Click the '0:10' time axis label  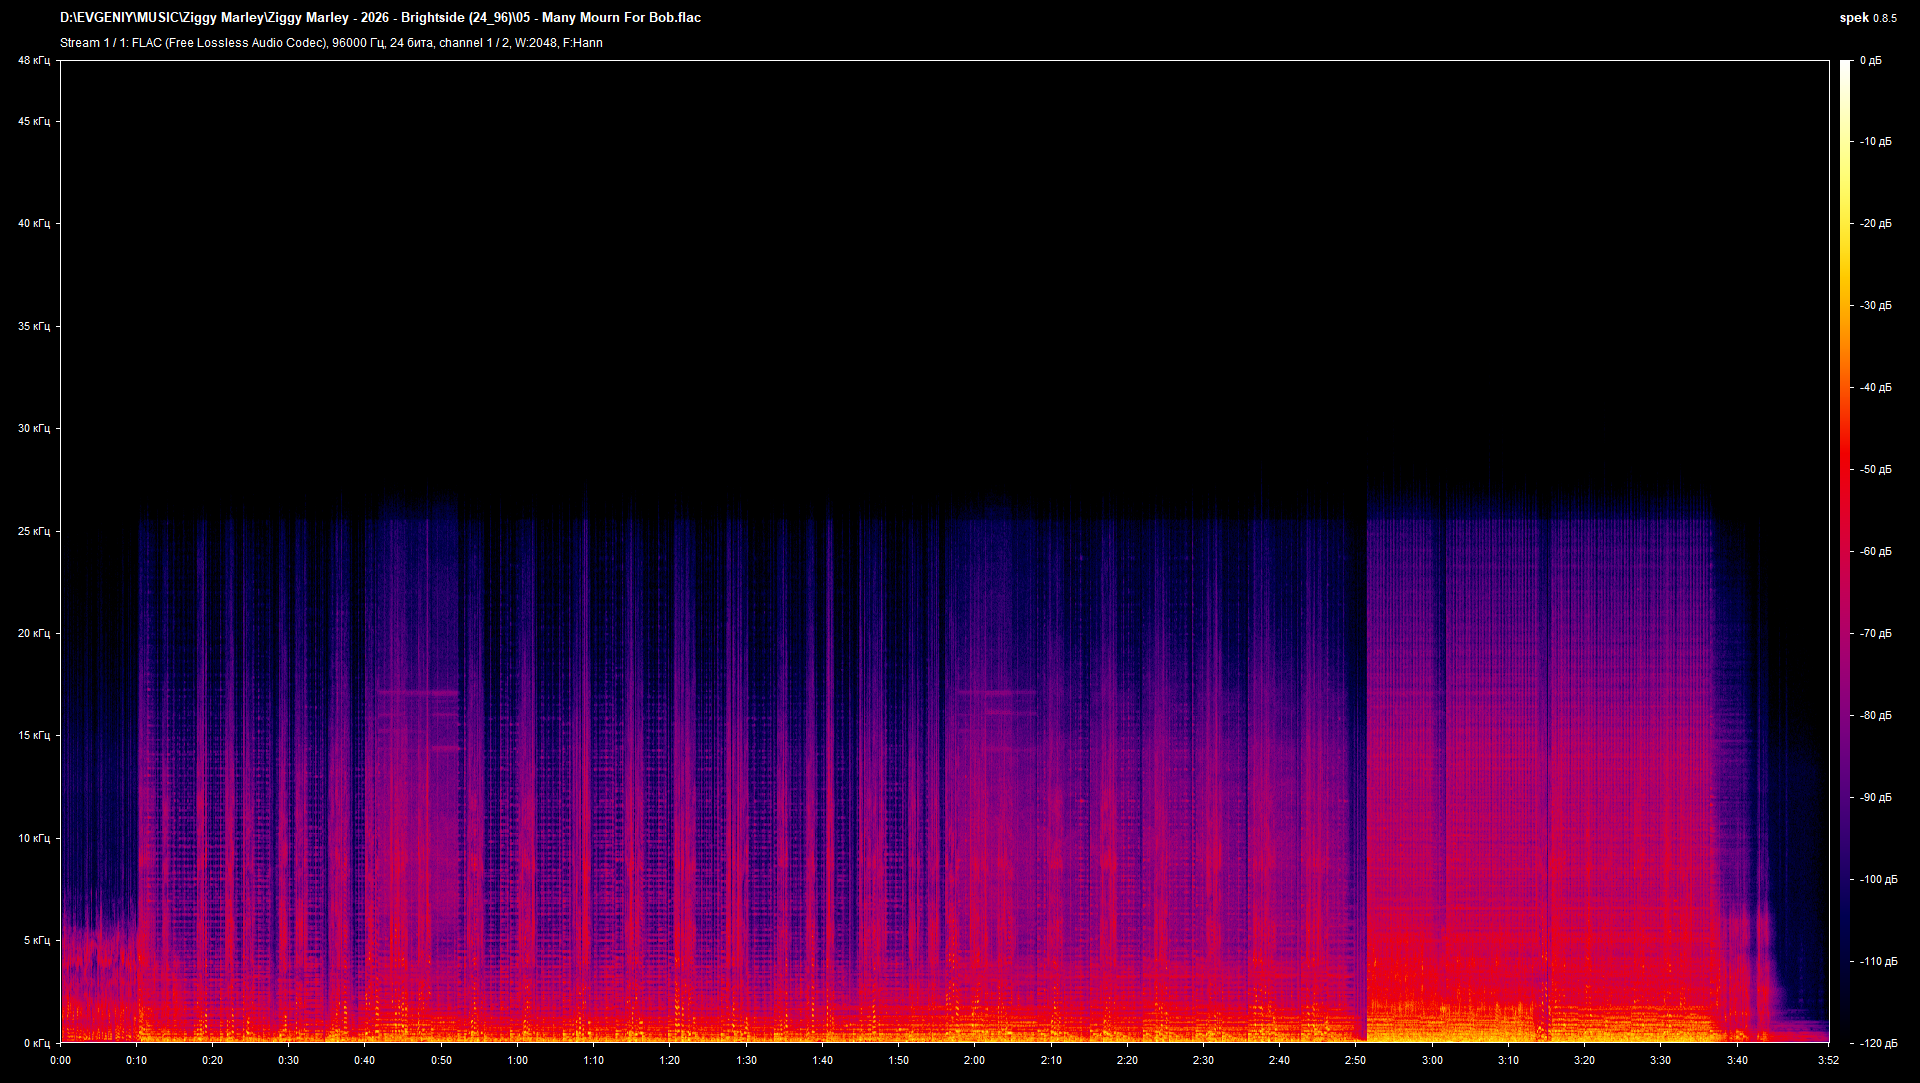click(136, 1061)
